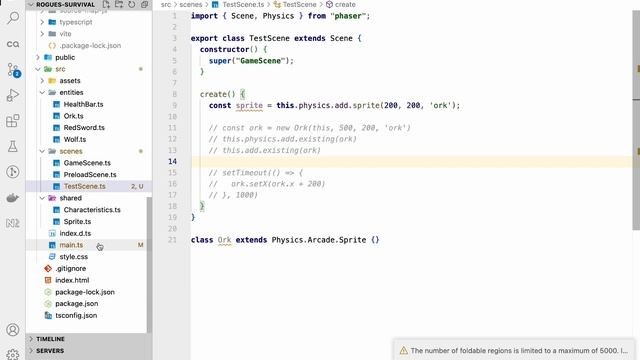Open tsconfig.json file
The width and height of the screenshot is (640, 360).
tap(76, 315)
